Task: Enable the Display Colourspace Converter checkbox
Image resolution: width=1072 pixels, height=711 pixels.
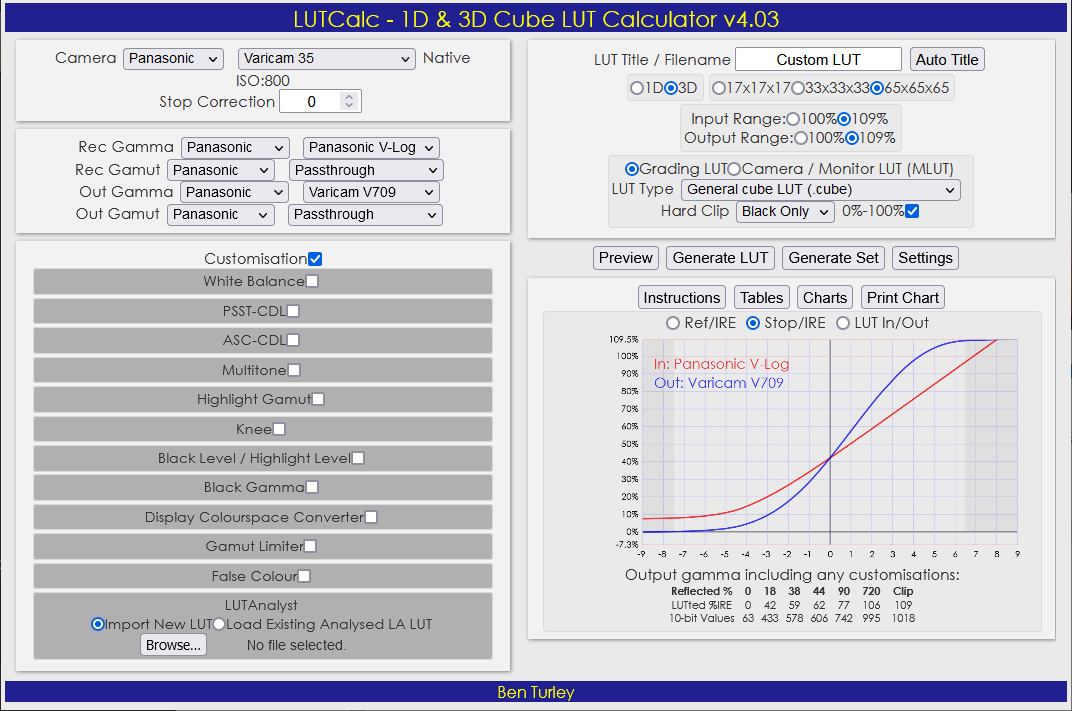Action: point(371,517)
